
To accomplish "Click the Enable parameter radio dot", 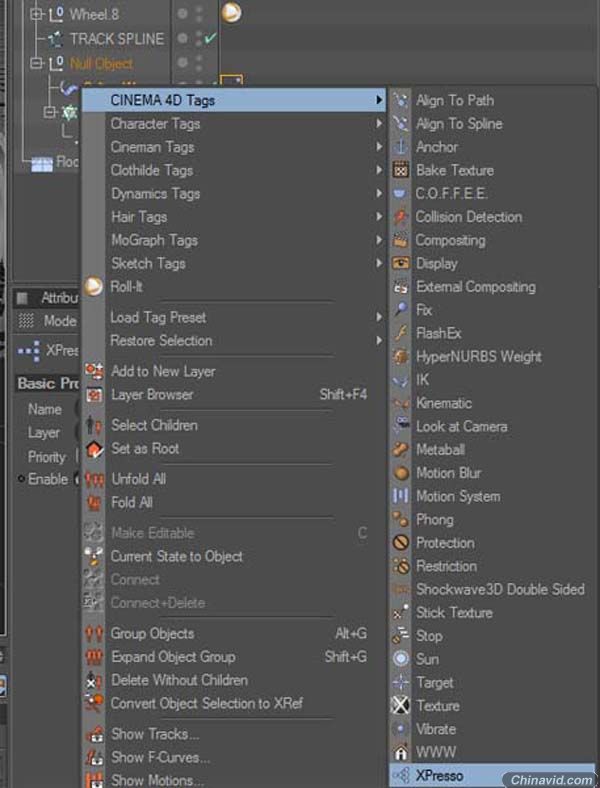I will pos(21,479).
